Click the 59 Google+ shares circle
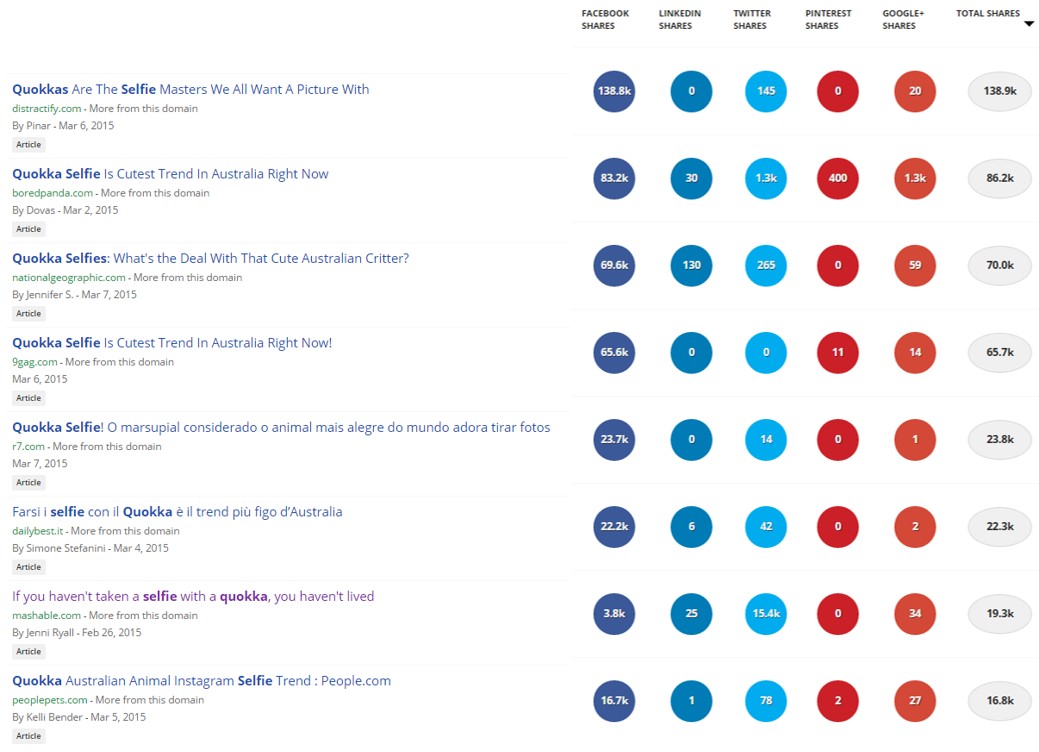The height and width of the screenshot is (752, 1039). 915,265
